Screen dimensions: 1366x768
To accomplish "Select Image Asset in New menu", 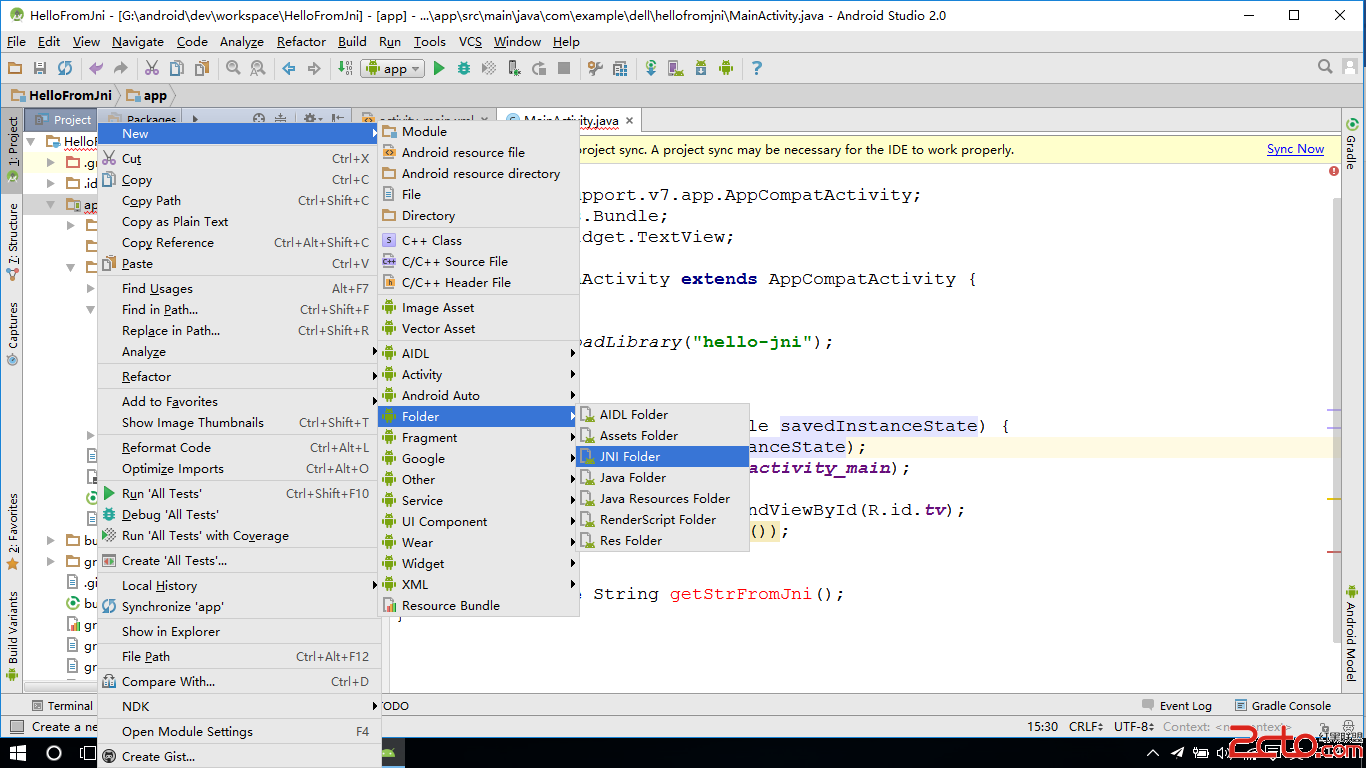I will pyautogui.click(x=478, y=307).
